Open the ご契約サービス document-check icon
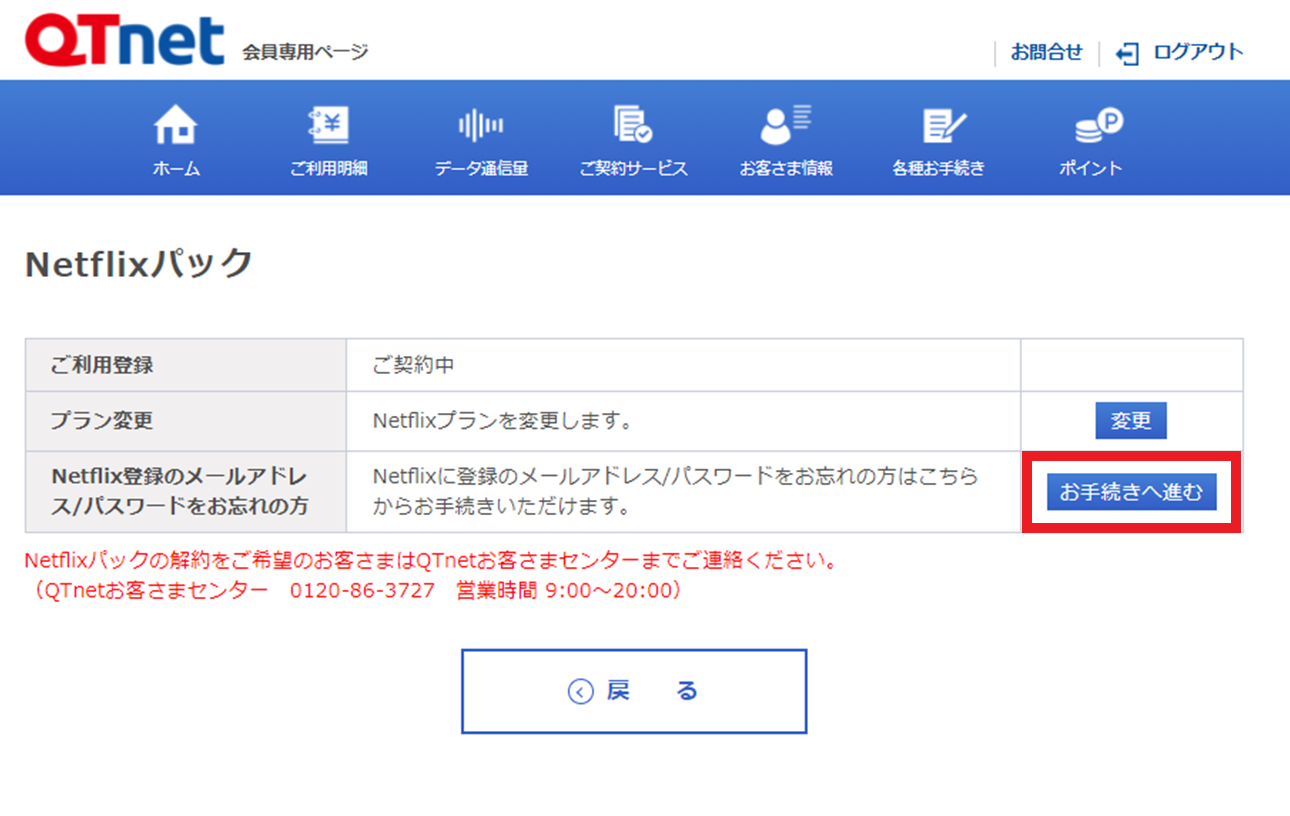The width and height of the screenshot is (1290, 816). tap(633, 126)
